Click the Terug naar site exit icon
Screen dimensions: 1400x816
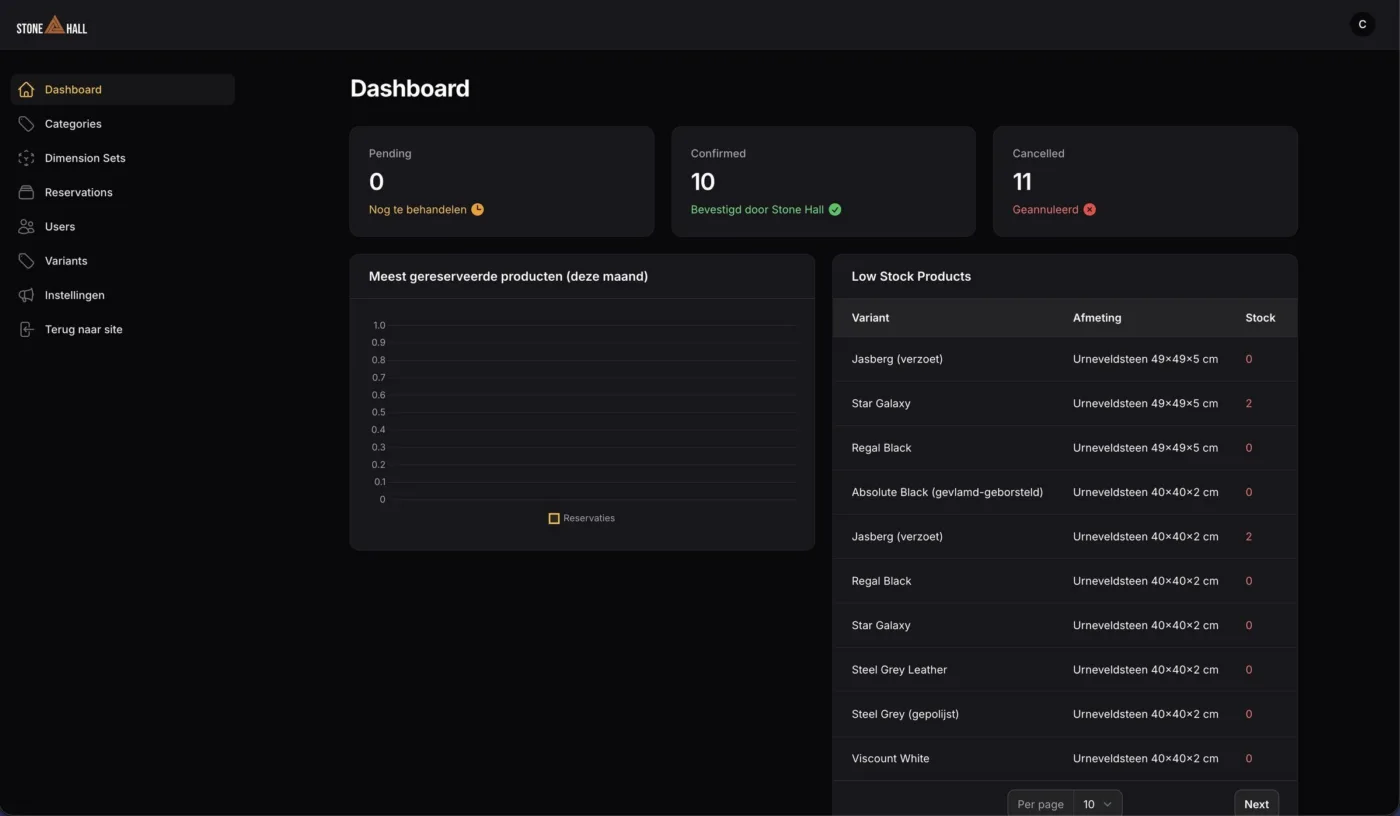pyautogui.click(x=26, y=329)
